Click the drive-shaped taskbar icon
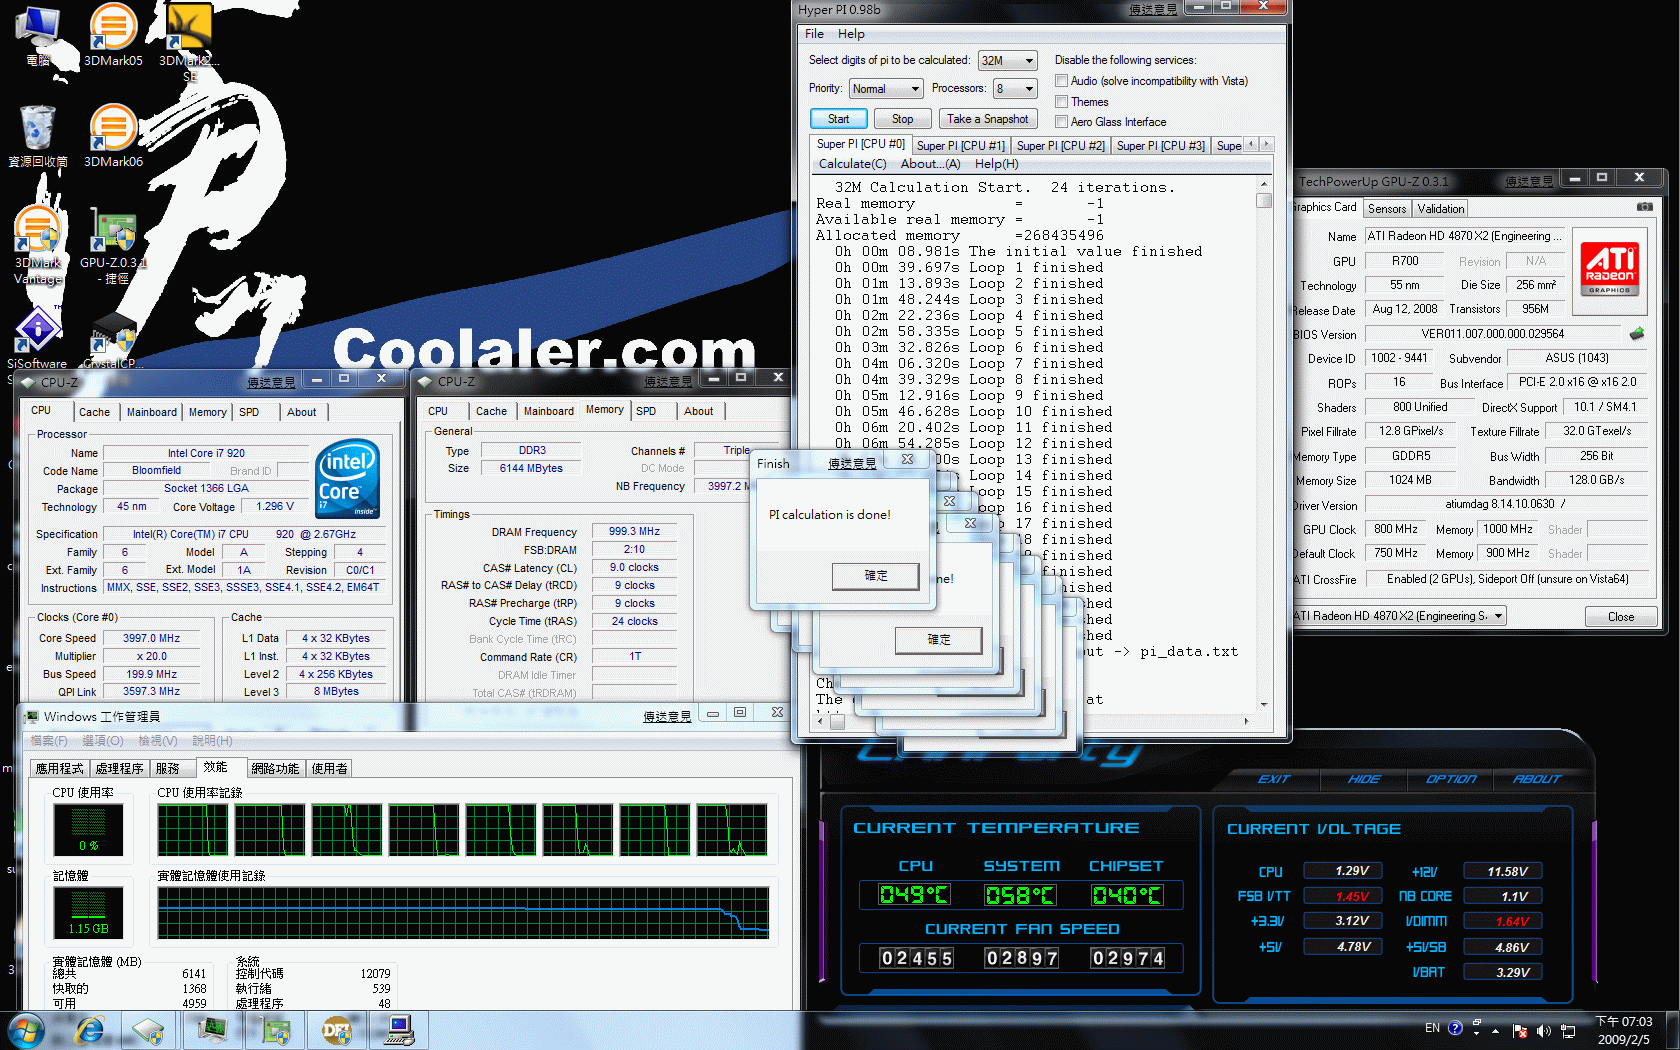The height and width of the screenshot is (1050, 1680). (148, 1030)
